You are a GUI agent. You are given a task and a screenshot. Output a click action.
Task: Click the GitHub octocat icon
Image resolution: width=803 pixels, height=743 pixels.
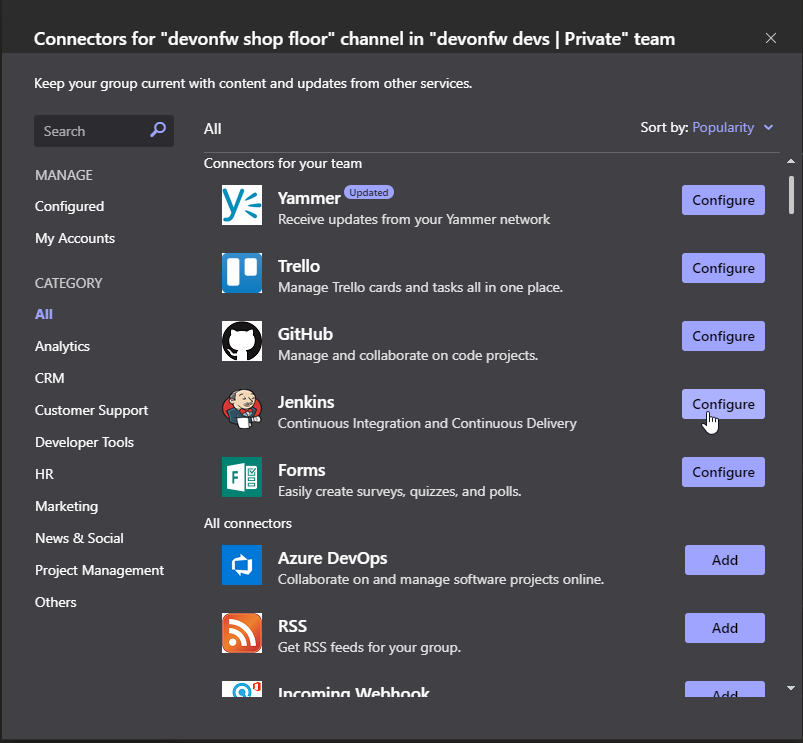(x=241, y=341)
